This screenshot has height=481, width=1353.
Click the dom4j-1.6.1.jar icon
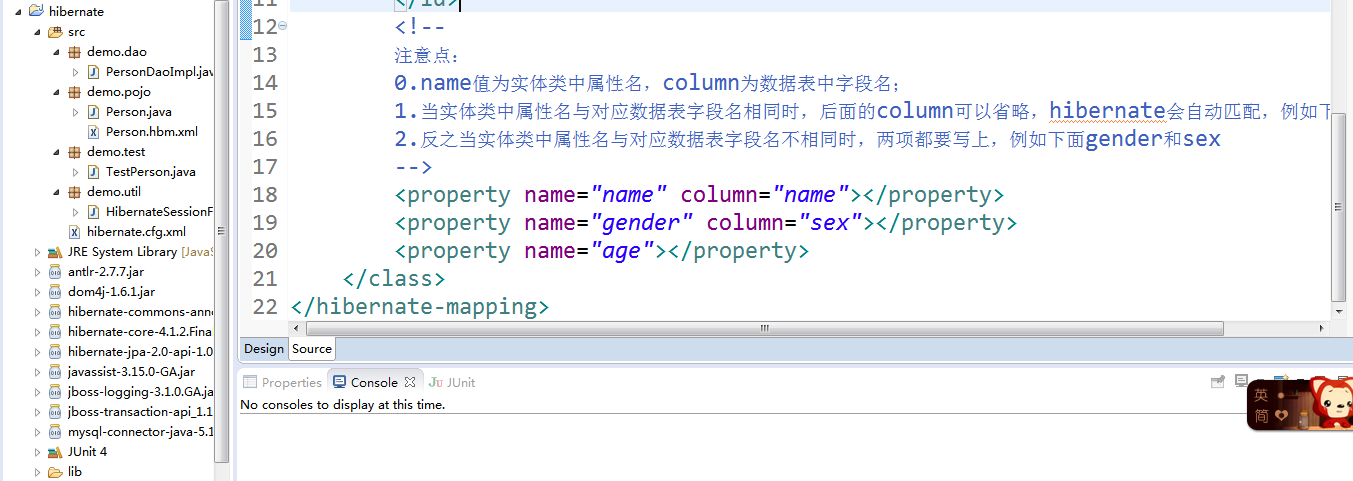pyautogui.click(x=55, y=292)
